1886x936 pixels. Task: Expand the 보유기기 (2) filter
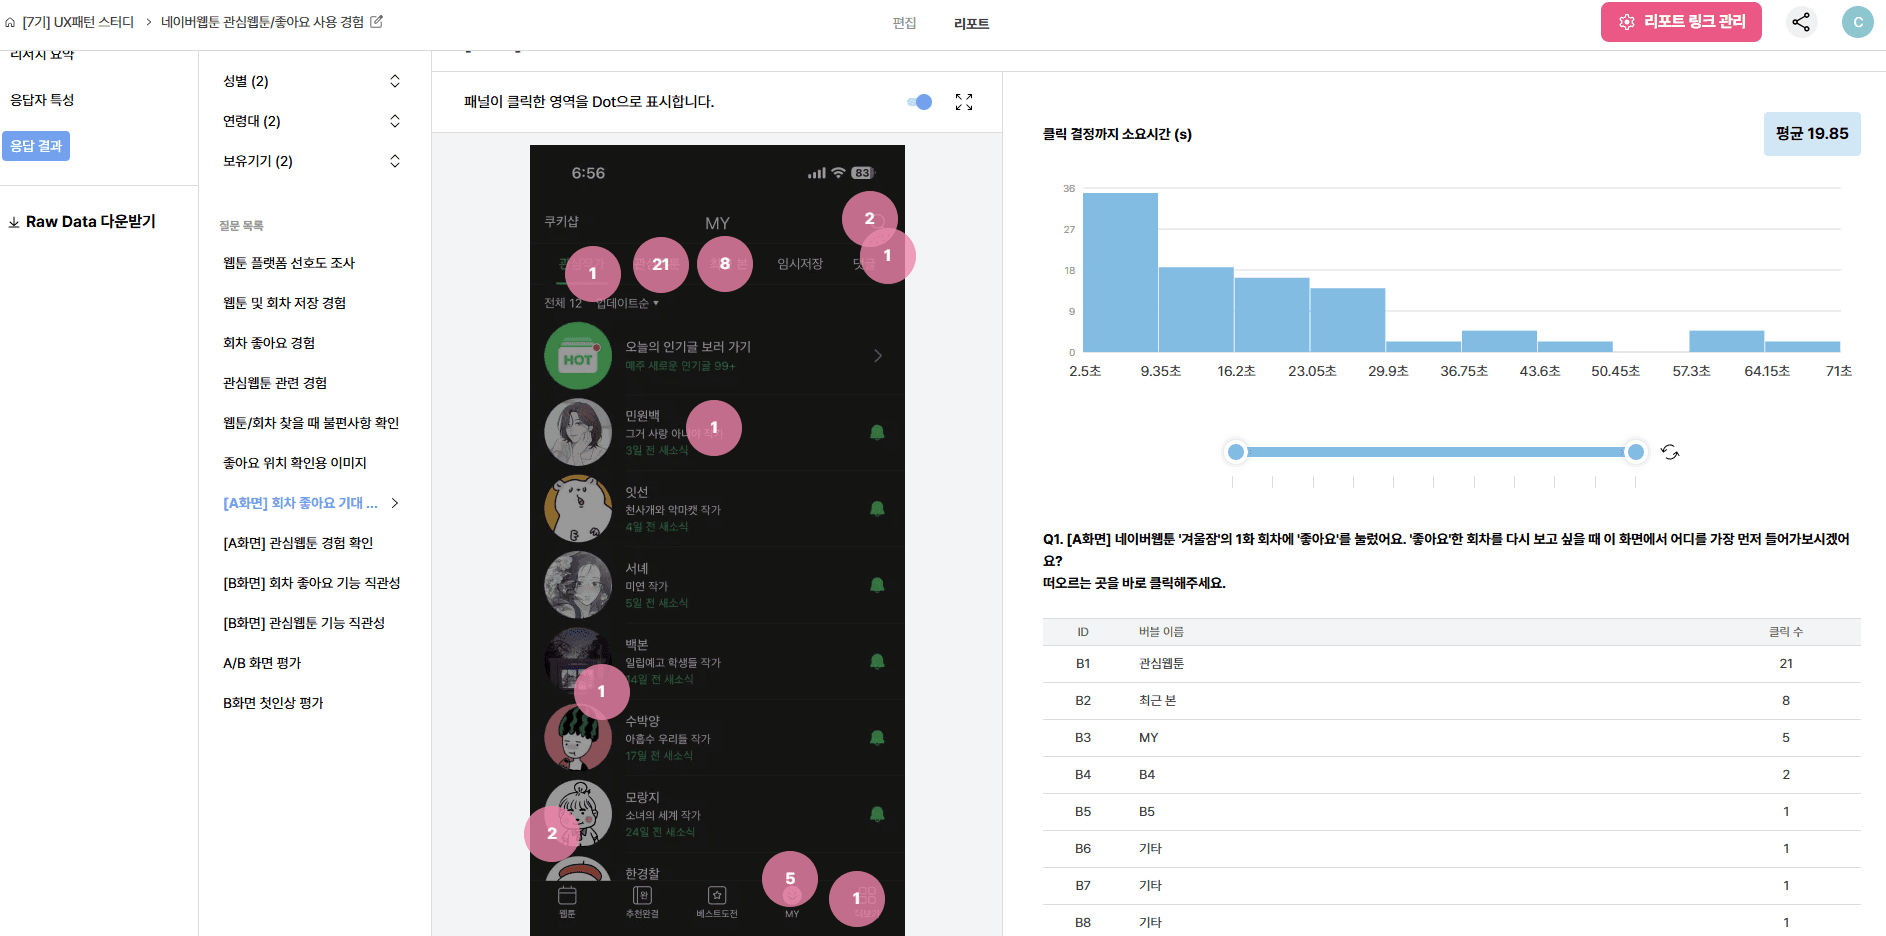[x=395, y=161]
